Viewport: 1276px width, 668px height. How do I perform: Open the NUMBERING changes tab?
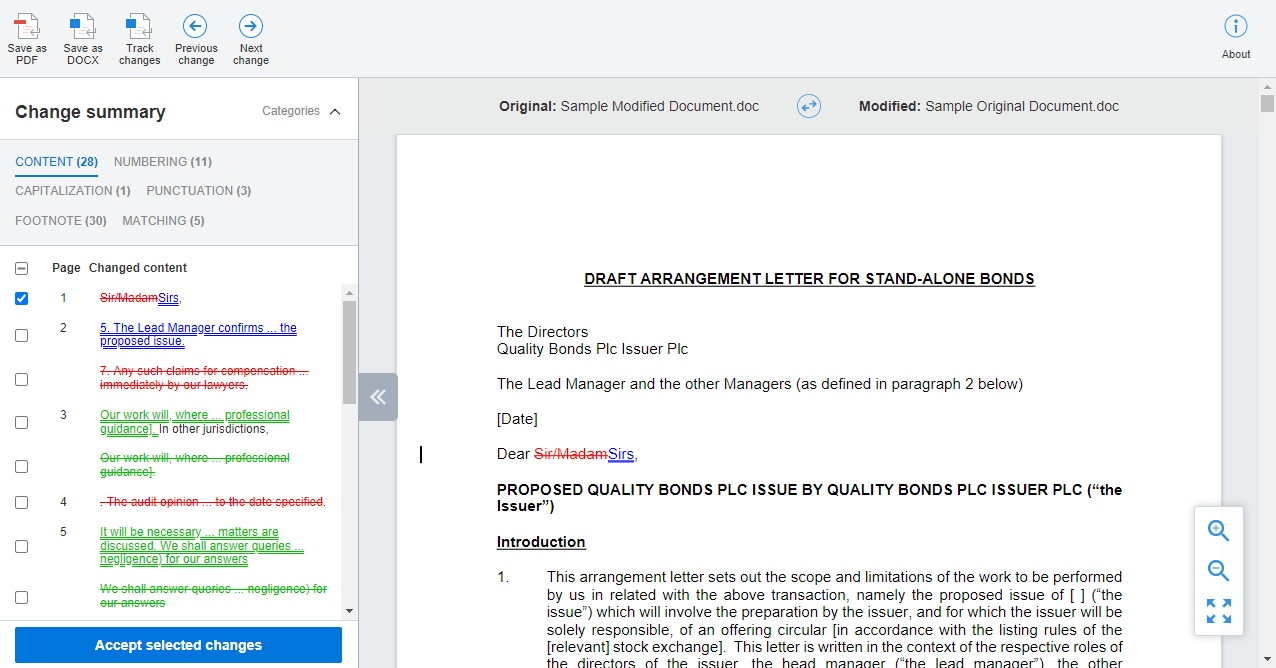pyautogui.click(x=162, y=161)
